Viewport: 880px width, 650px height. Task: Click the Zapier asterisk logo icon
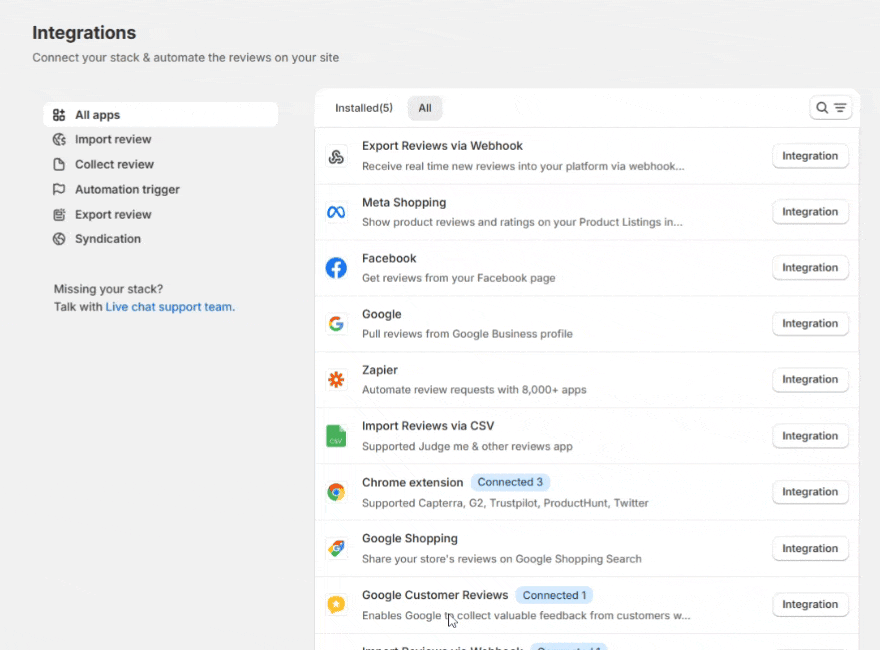click(x=336, y=380)
